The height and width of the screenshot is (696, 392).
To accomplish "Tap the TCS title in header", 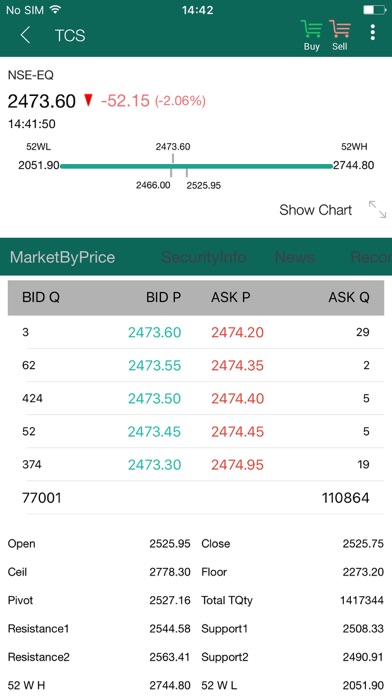I will click(x=70, y=35).
